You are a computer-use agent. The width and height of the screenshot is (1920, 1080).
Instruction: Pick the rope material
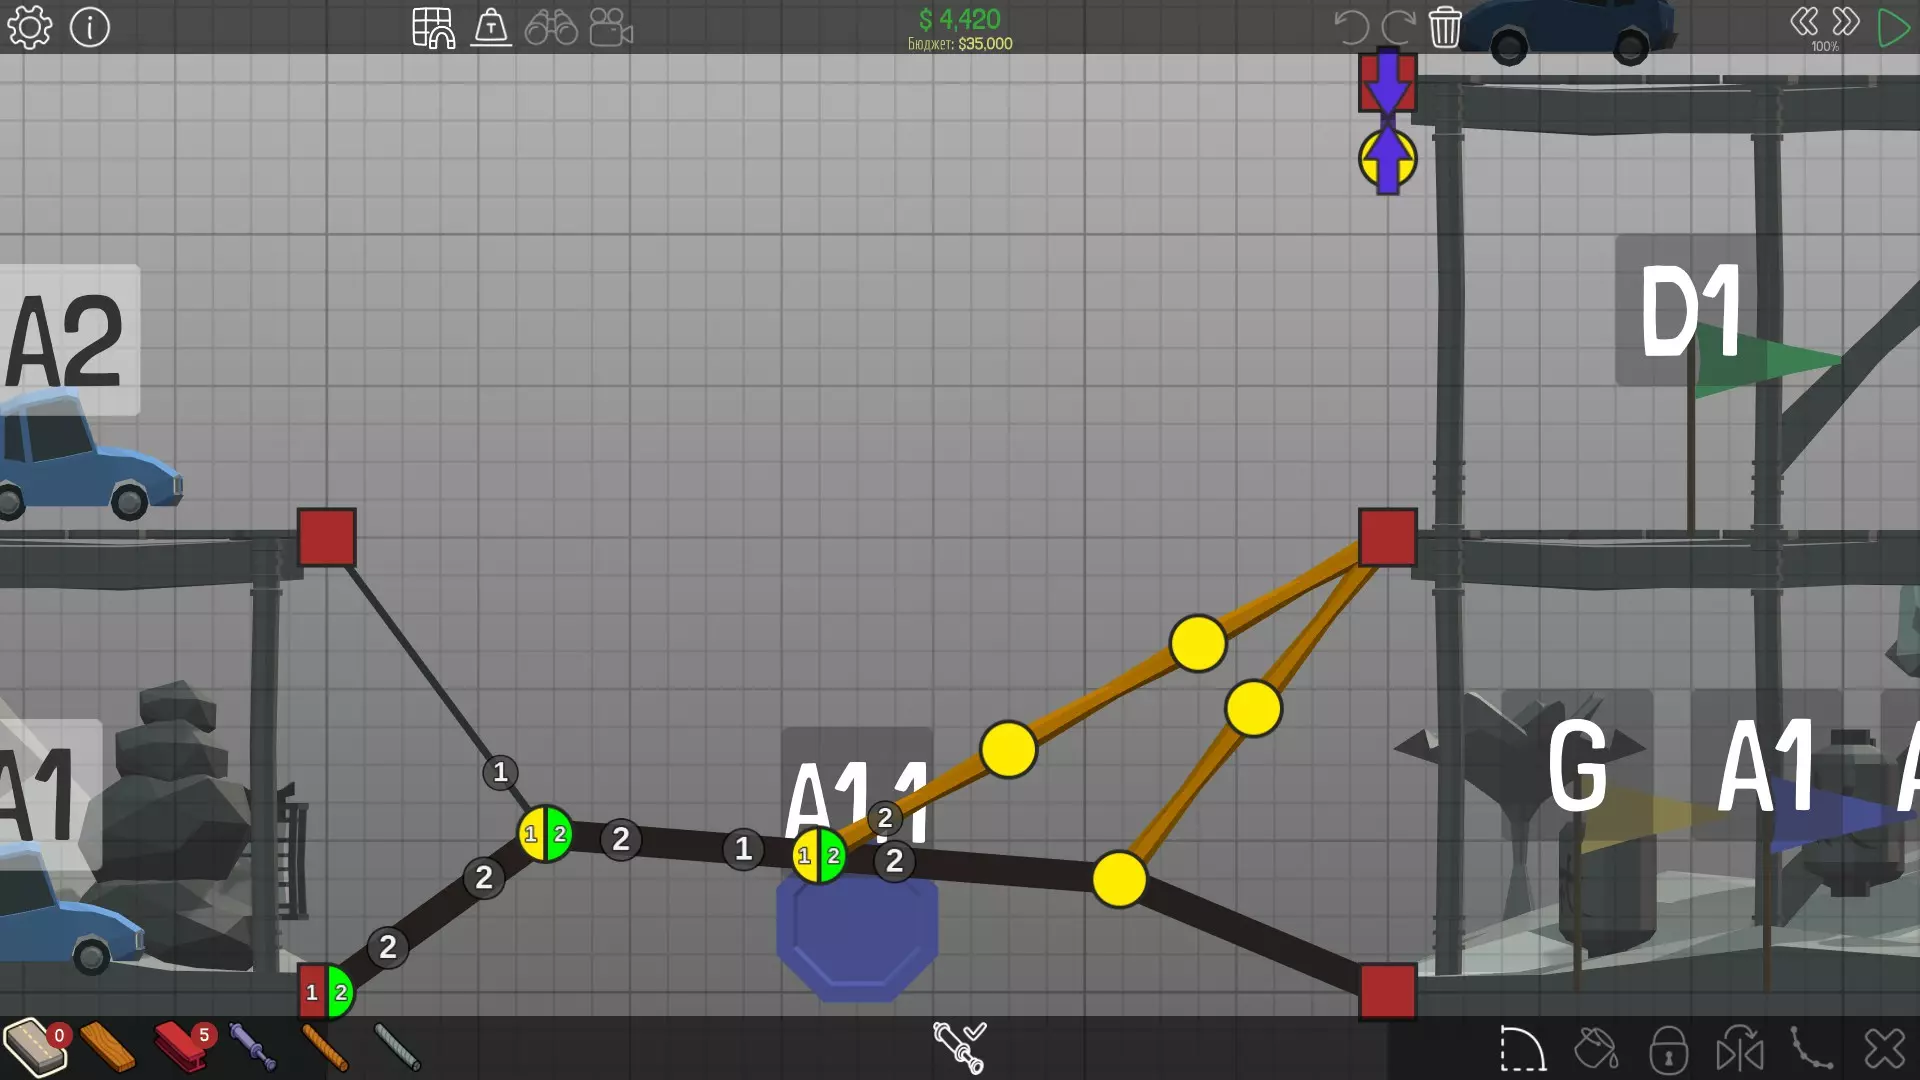pos(324,1046)
